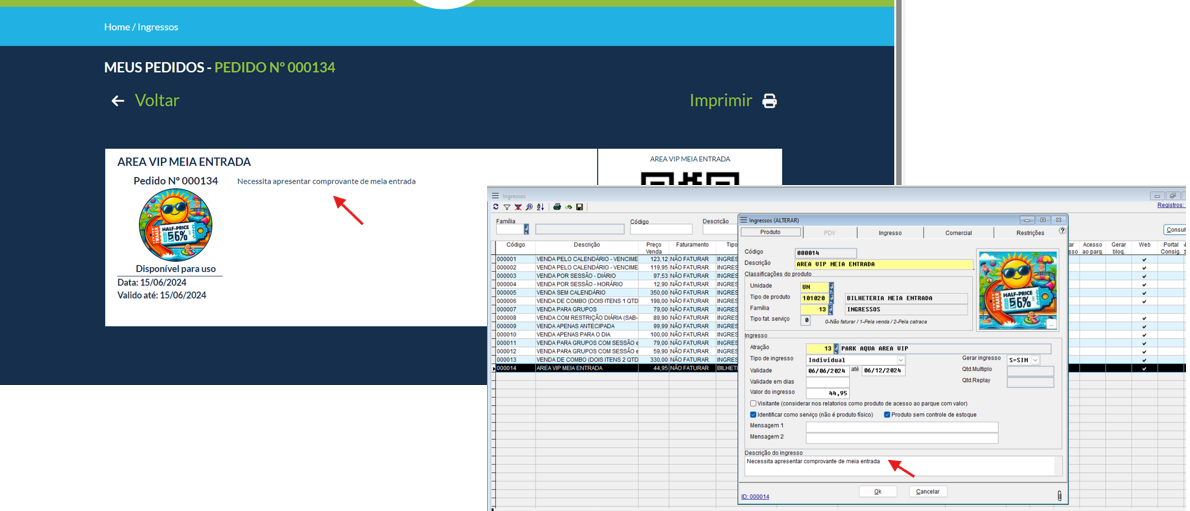The height and width of the screenshot is (511, 1190).
Task: Open the Ingressos window hamburger menu
Action: pos(495,196)
